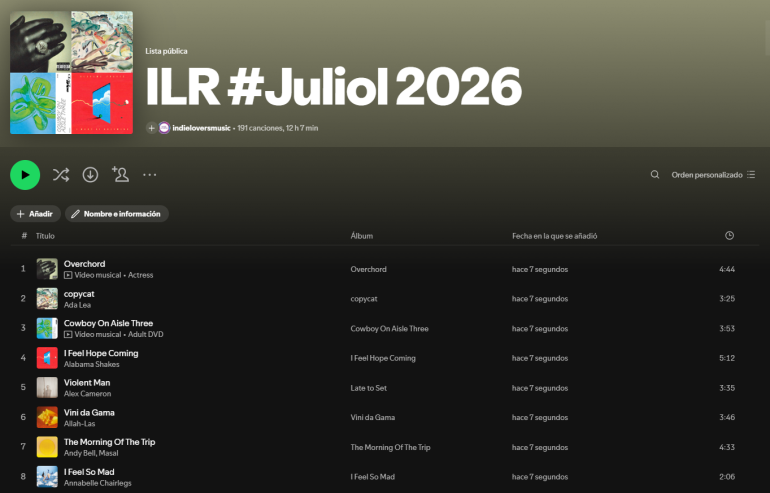Click the 191 canciones, 12 h 7 min text
Screen dimensions: 770x493
click(x=277, y=128)
